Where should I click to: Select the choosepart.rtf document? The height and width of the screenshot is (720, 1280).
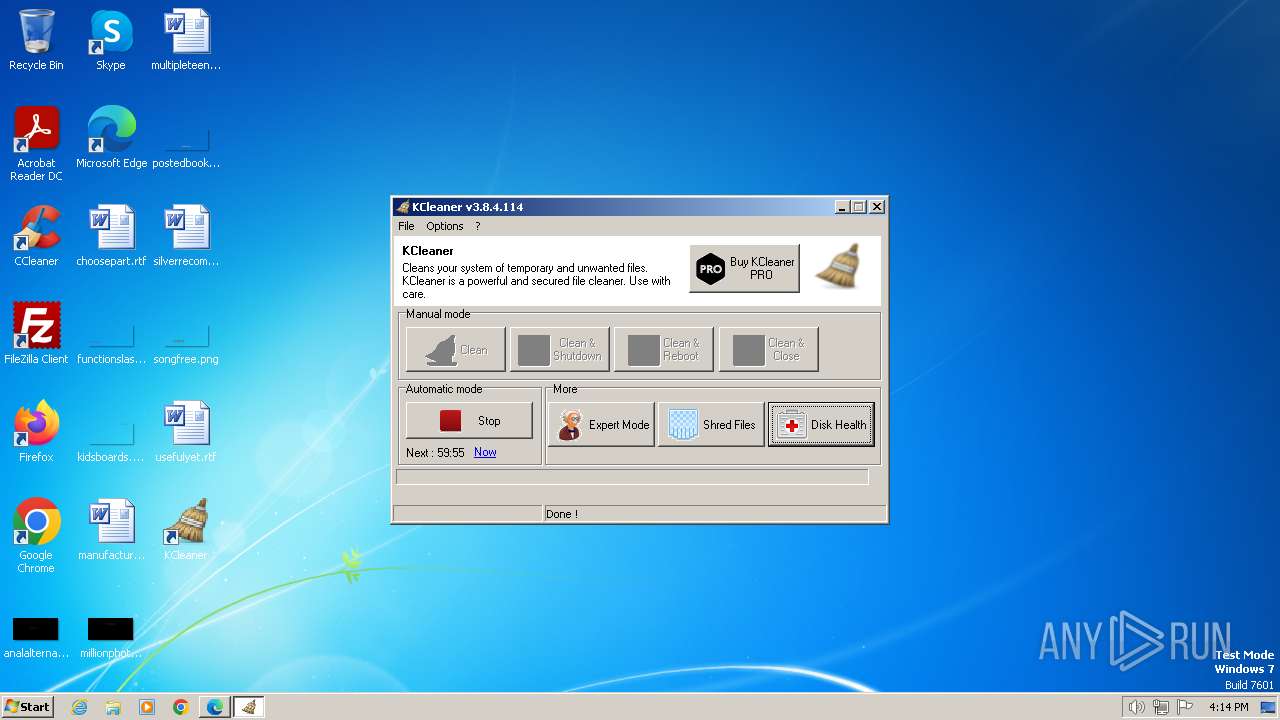pos(111,236)
